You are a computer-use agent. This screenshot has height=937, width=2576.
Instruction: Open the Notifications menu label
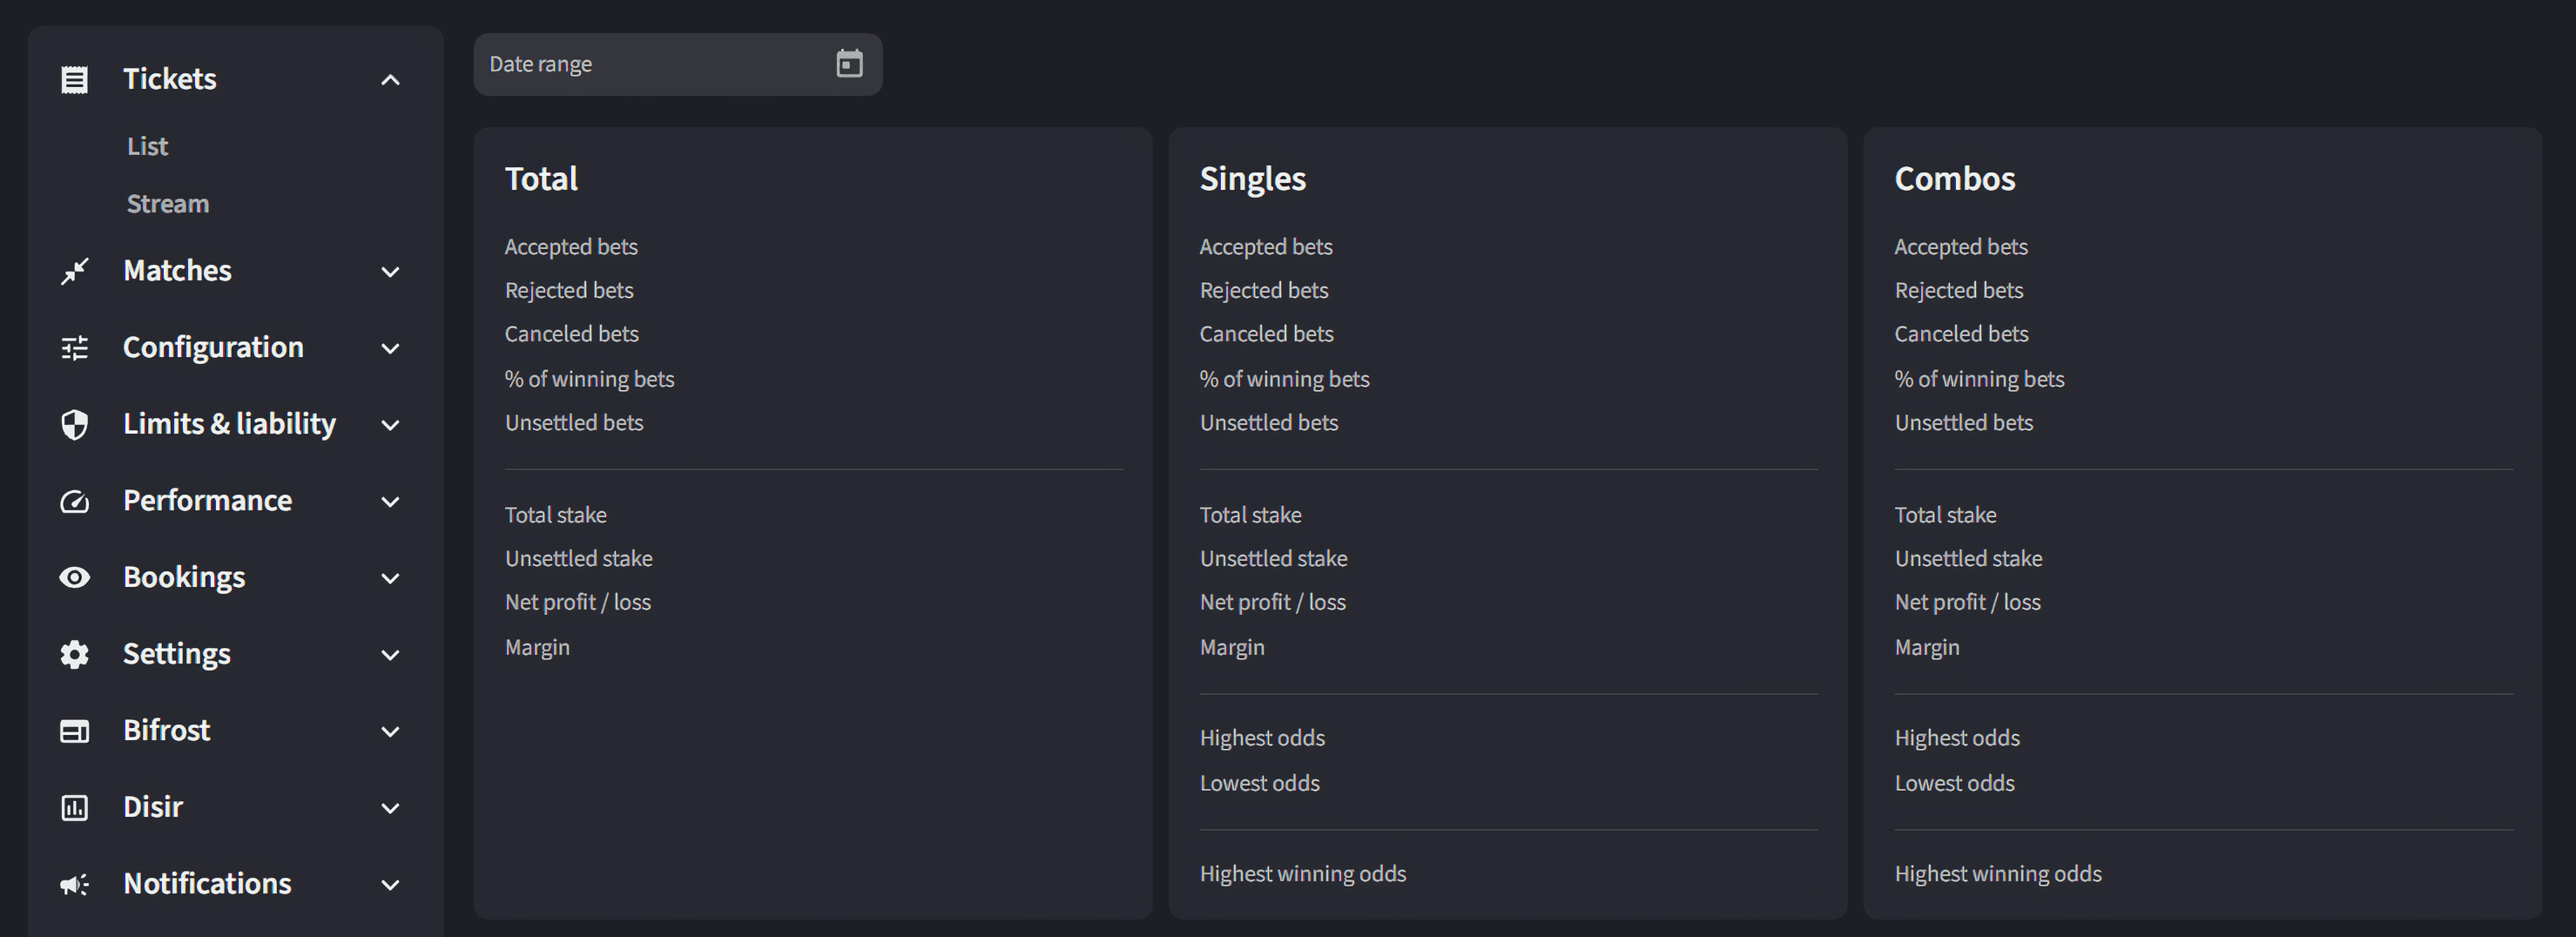pyautogui.click(x=207, y=884)
